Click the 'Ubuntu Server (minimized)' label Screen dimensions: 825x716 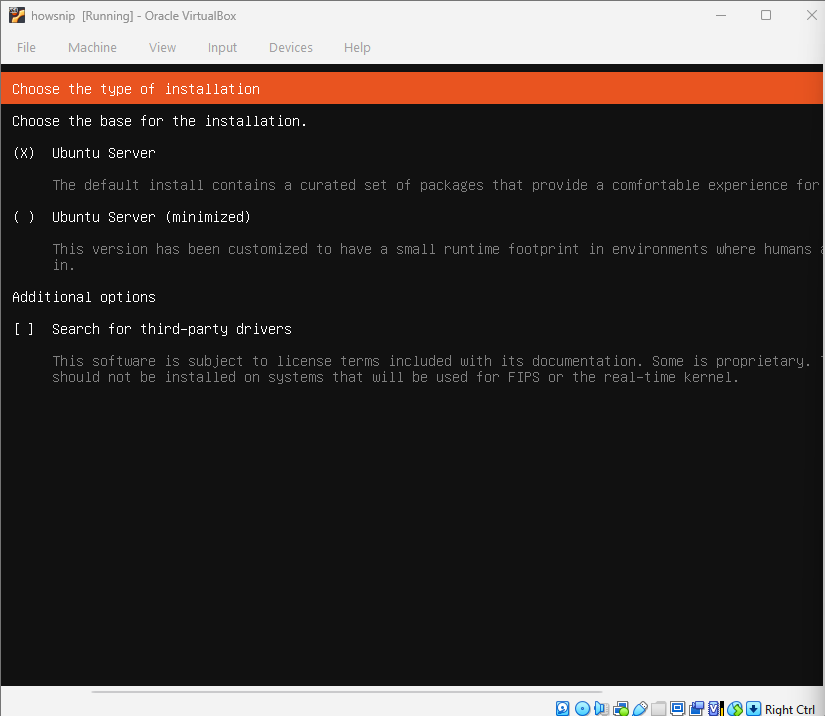[152, 217]
